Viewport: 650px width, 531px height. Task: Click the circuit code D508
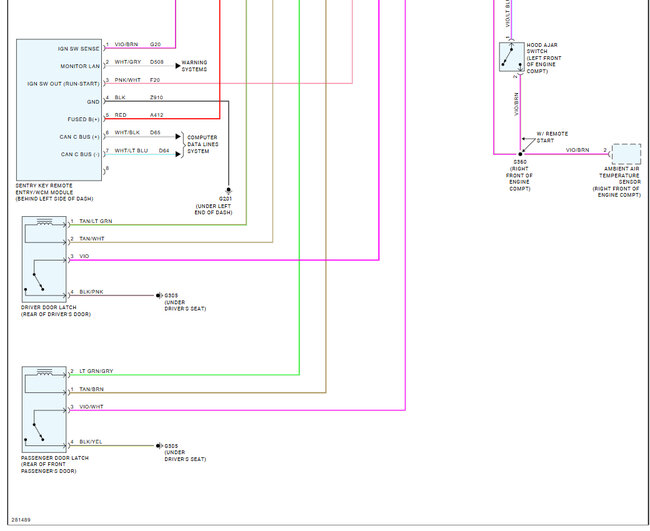[157, 62]
